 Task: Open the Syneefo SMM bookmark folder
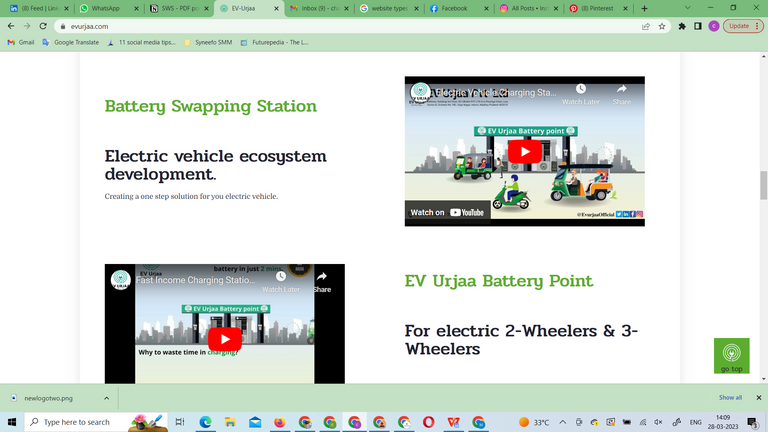point(208,43)
